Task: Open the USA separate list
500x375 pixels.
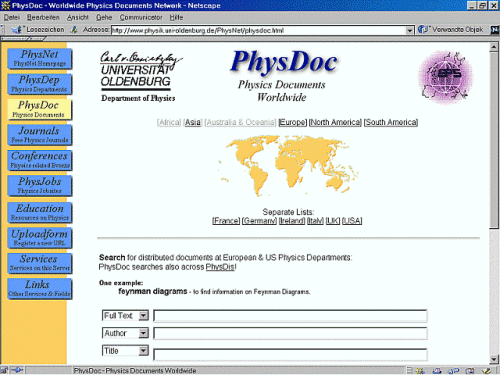Action: (352, 221)
